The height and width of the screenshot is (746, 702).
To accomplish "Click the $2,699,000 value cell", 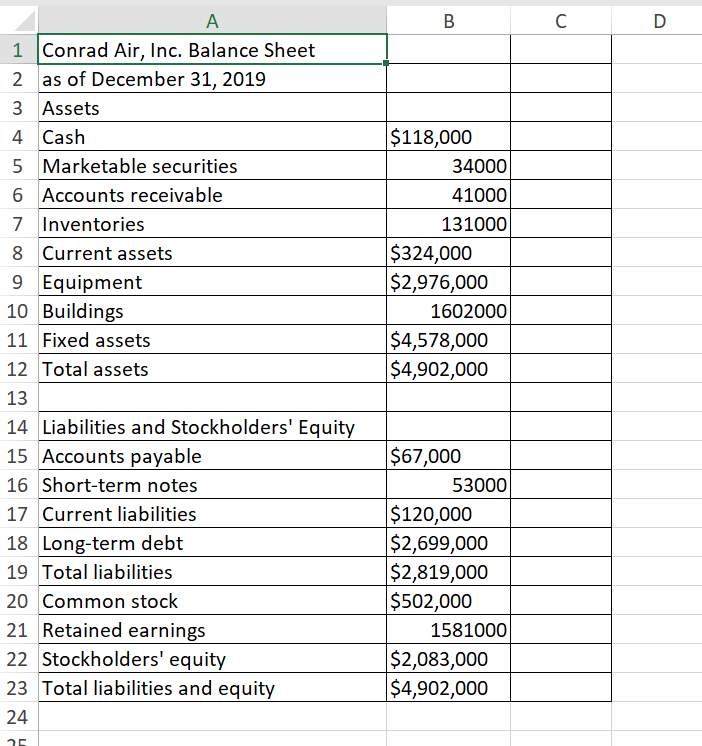I will coord(448,542).
